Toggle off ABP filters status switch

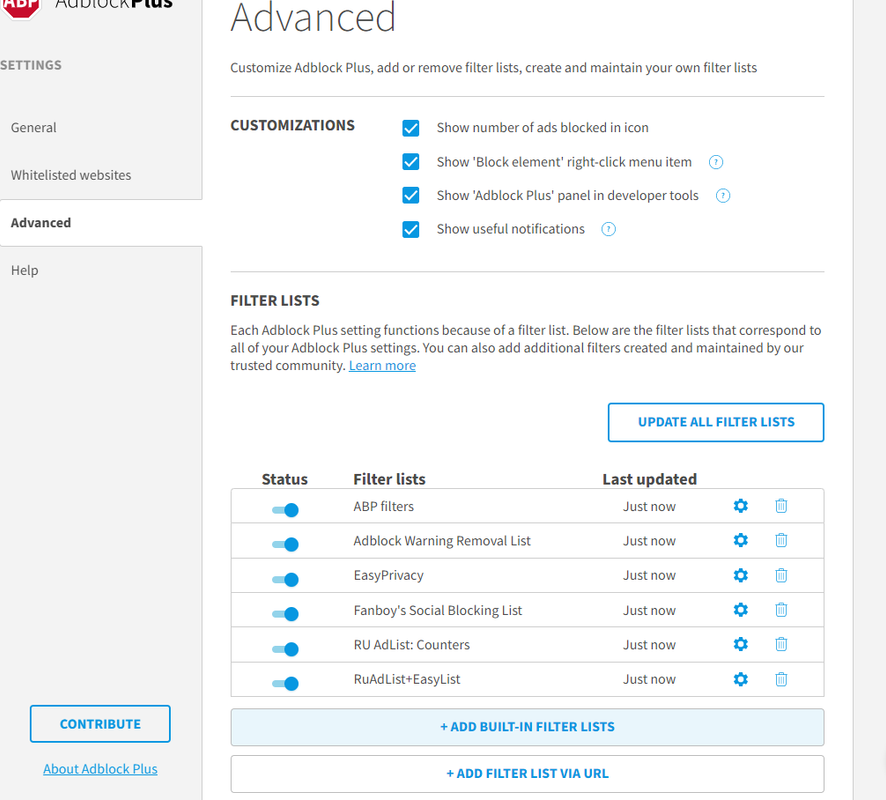click(x=285, y=510)
